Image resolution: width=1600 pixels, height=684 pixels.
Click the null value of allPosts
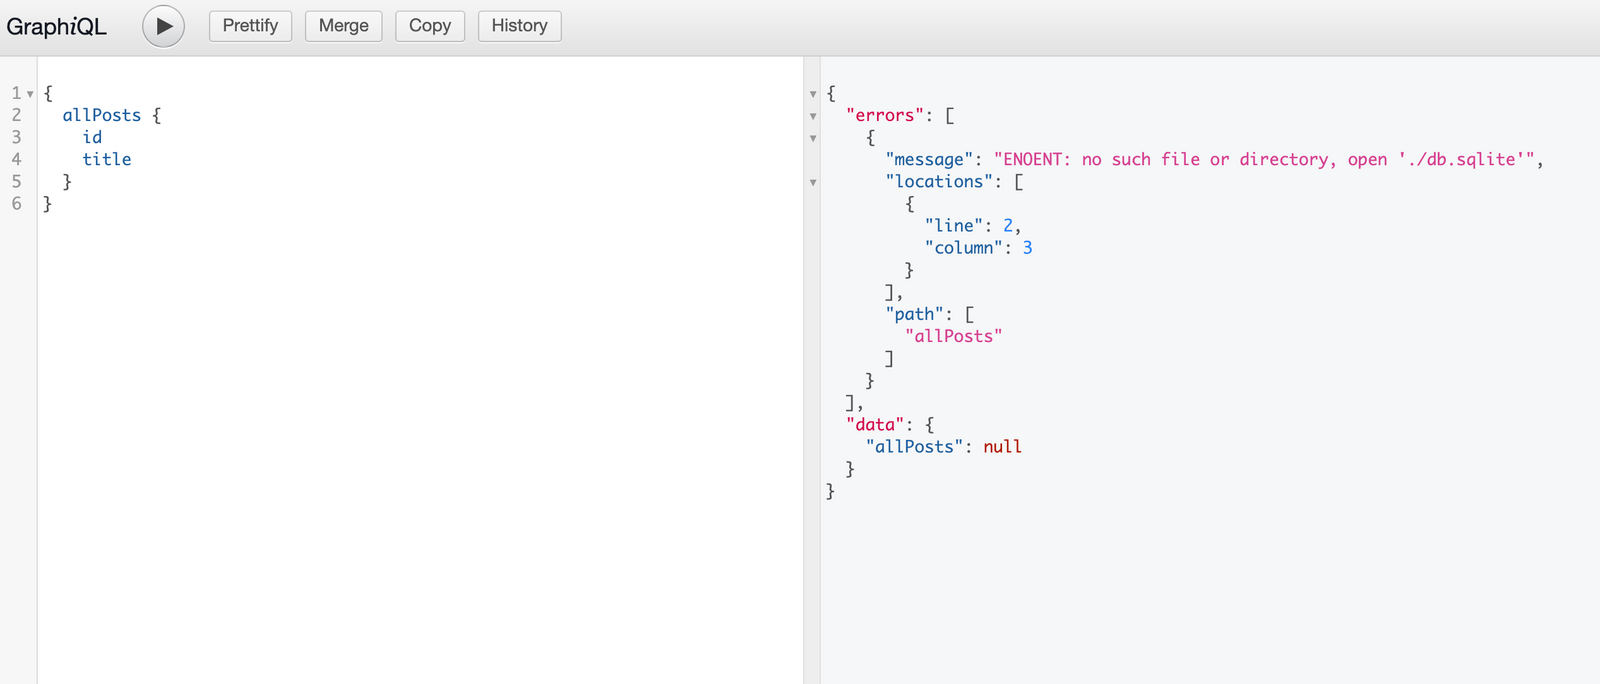pyautogui.click(x=1002, y=446)
